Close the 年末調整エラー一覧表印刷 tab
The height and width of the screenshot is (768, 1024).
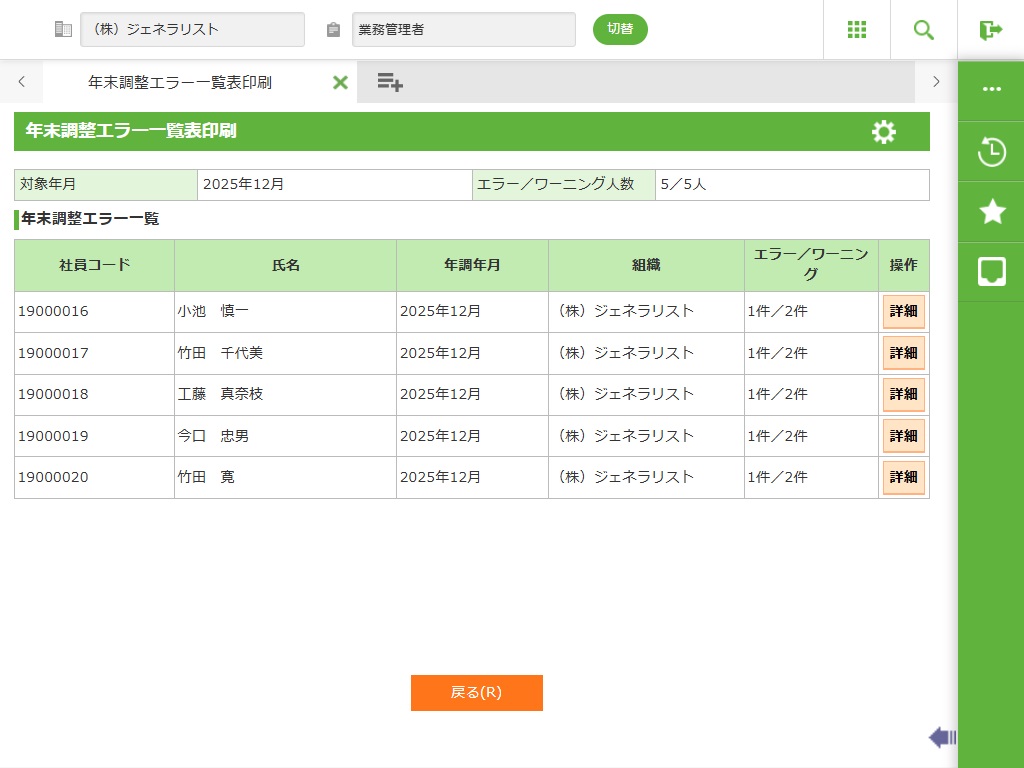(340, 82)
